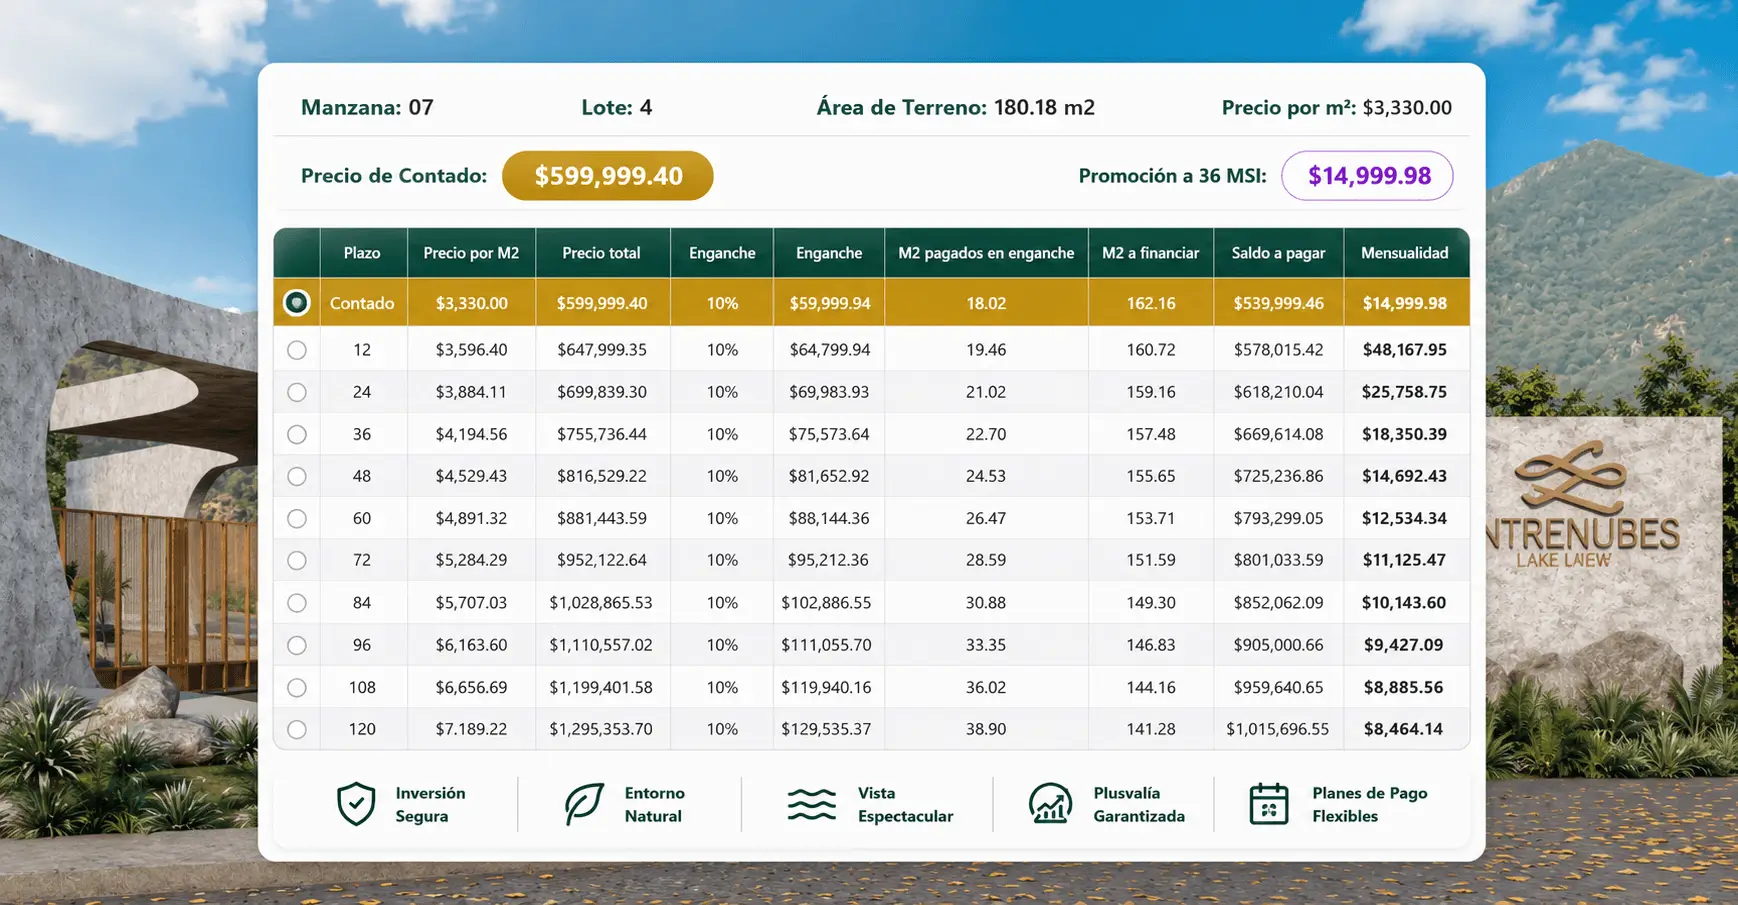
Task: Click the gold $599,999.40 Precio de Contado button
Action: [x=608, y=176]
